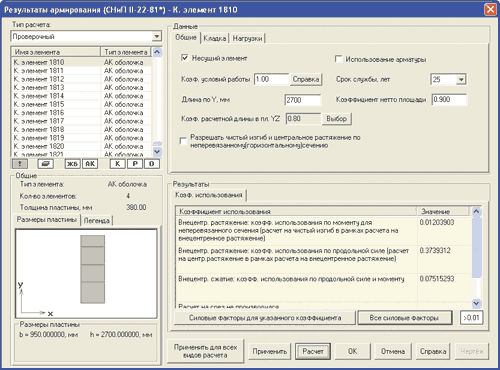Toggle the K filter button
This screenshot has width=500, height=370.
118,164
